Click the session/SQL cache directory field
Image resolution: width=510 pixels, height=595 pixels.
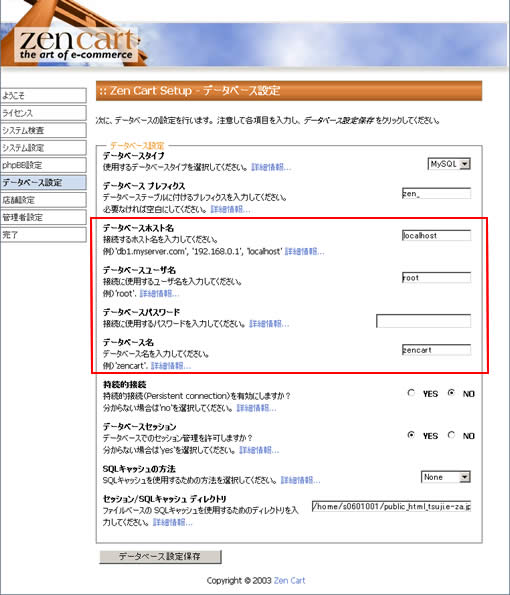391,506
